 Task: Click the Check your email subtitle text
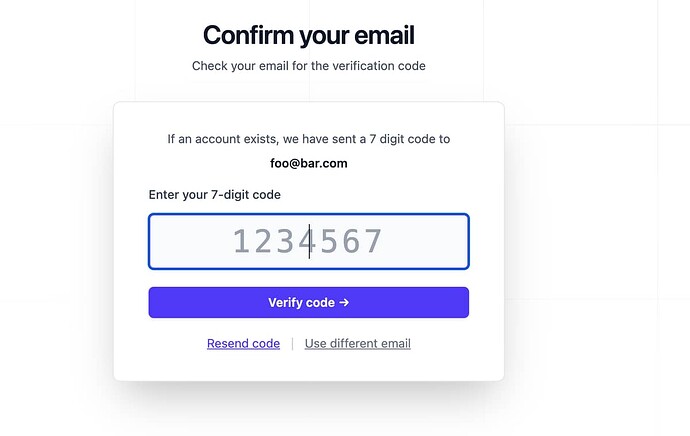[x=309, y=66]
